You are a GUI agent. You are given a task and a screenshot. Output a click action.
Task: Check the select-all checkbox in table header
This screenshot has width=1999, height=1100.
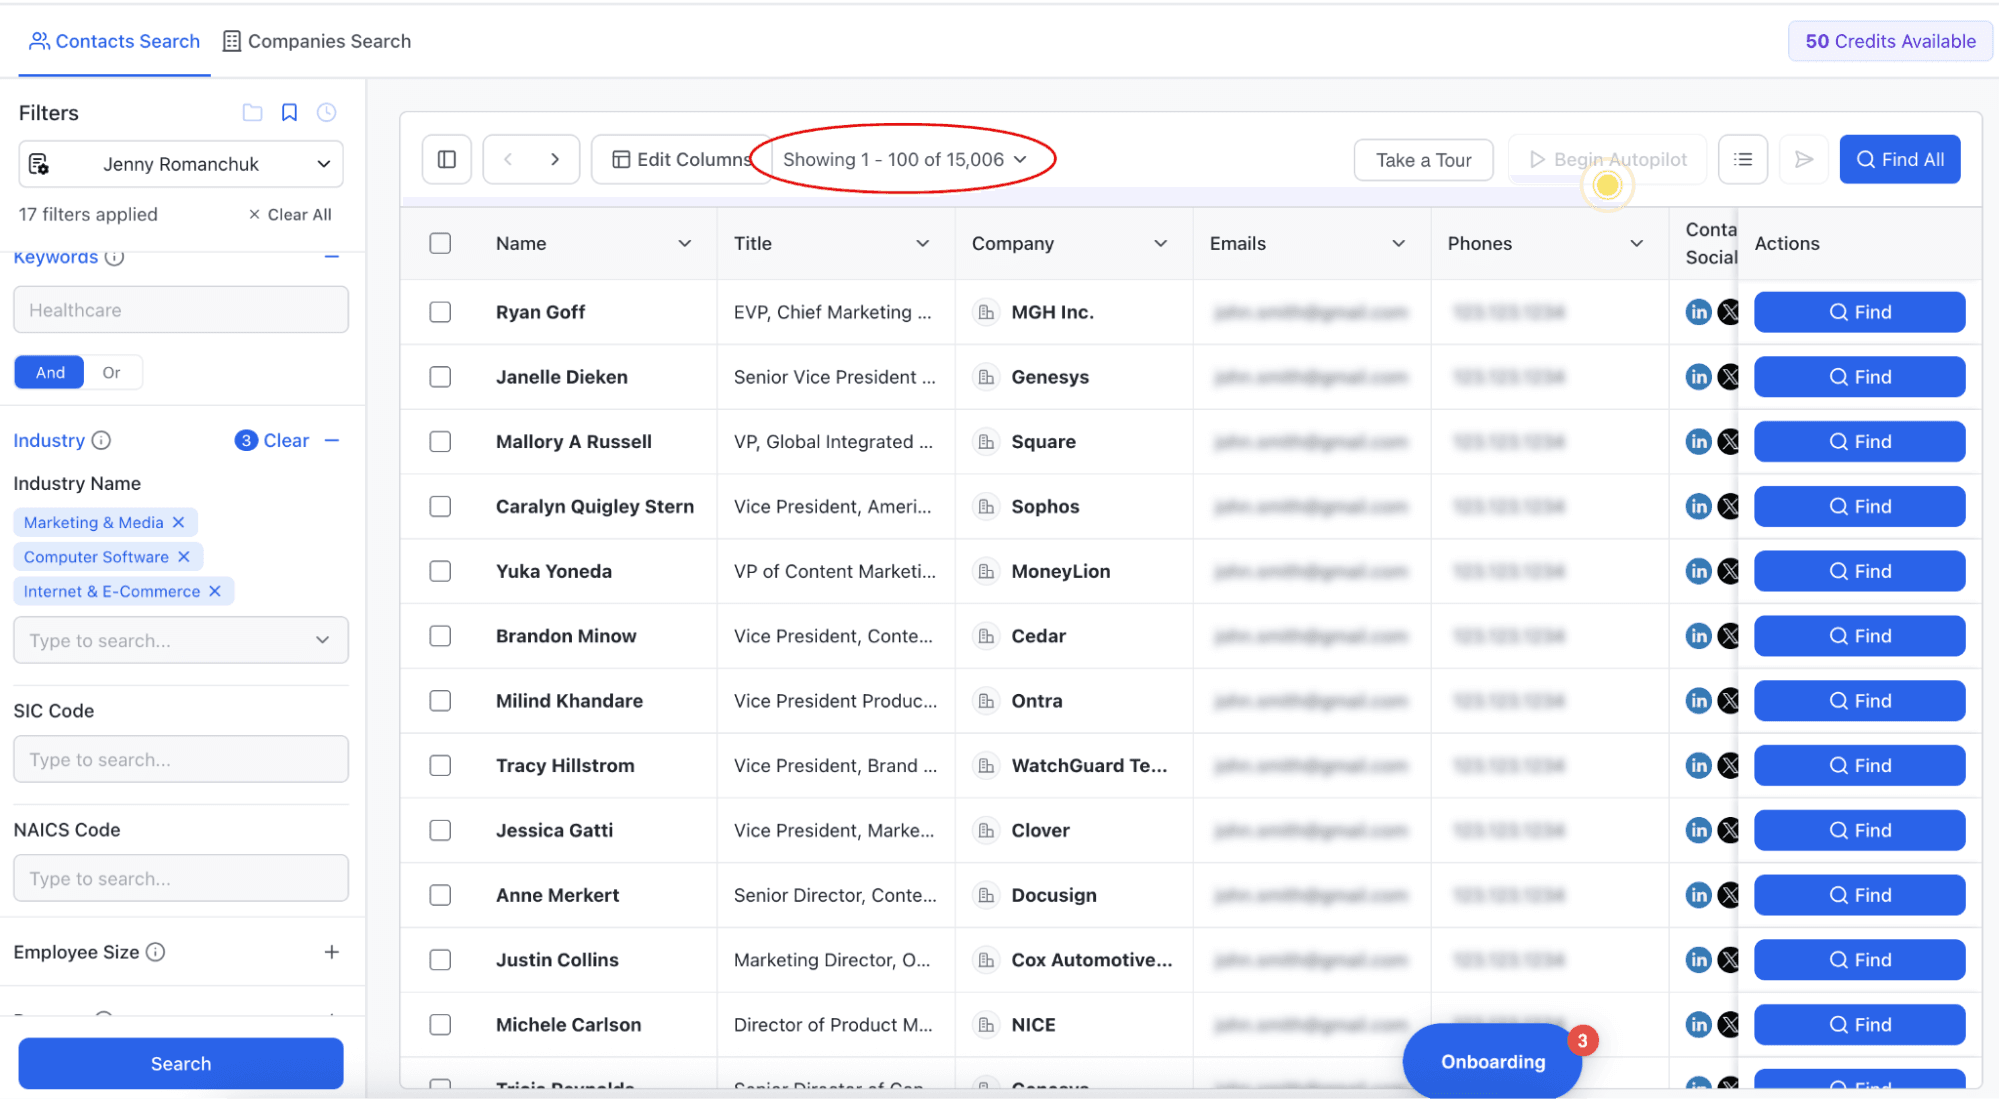(440, 242)
